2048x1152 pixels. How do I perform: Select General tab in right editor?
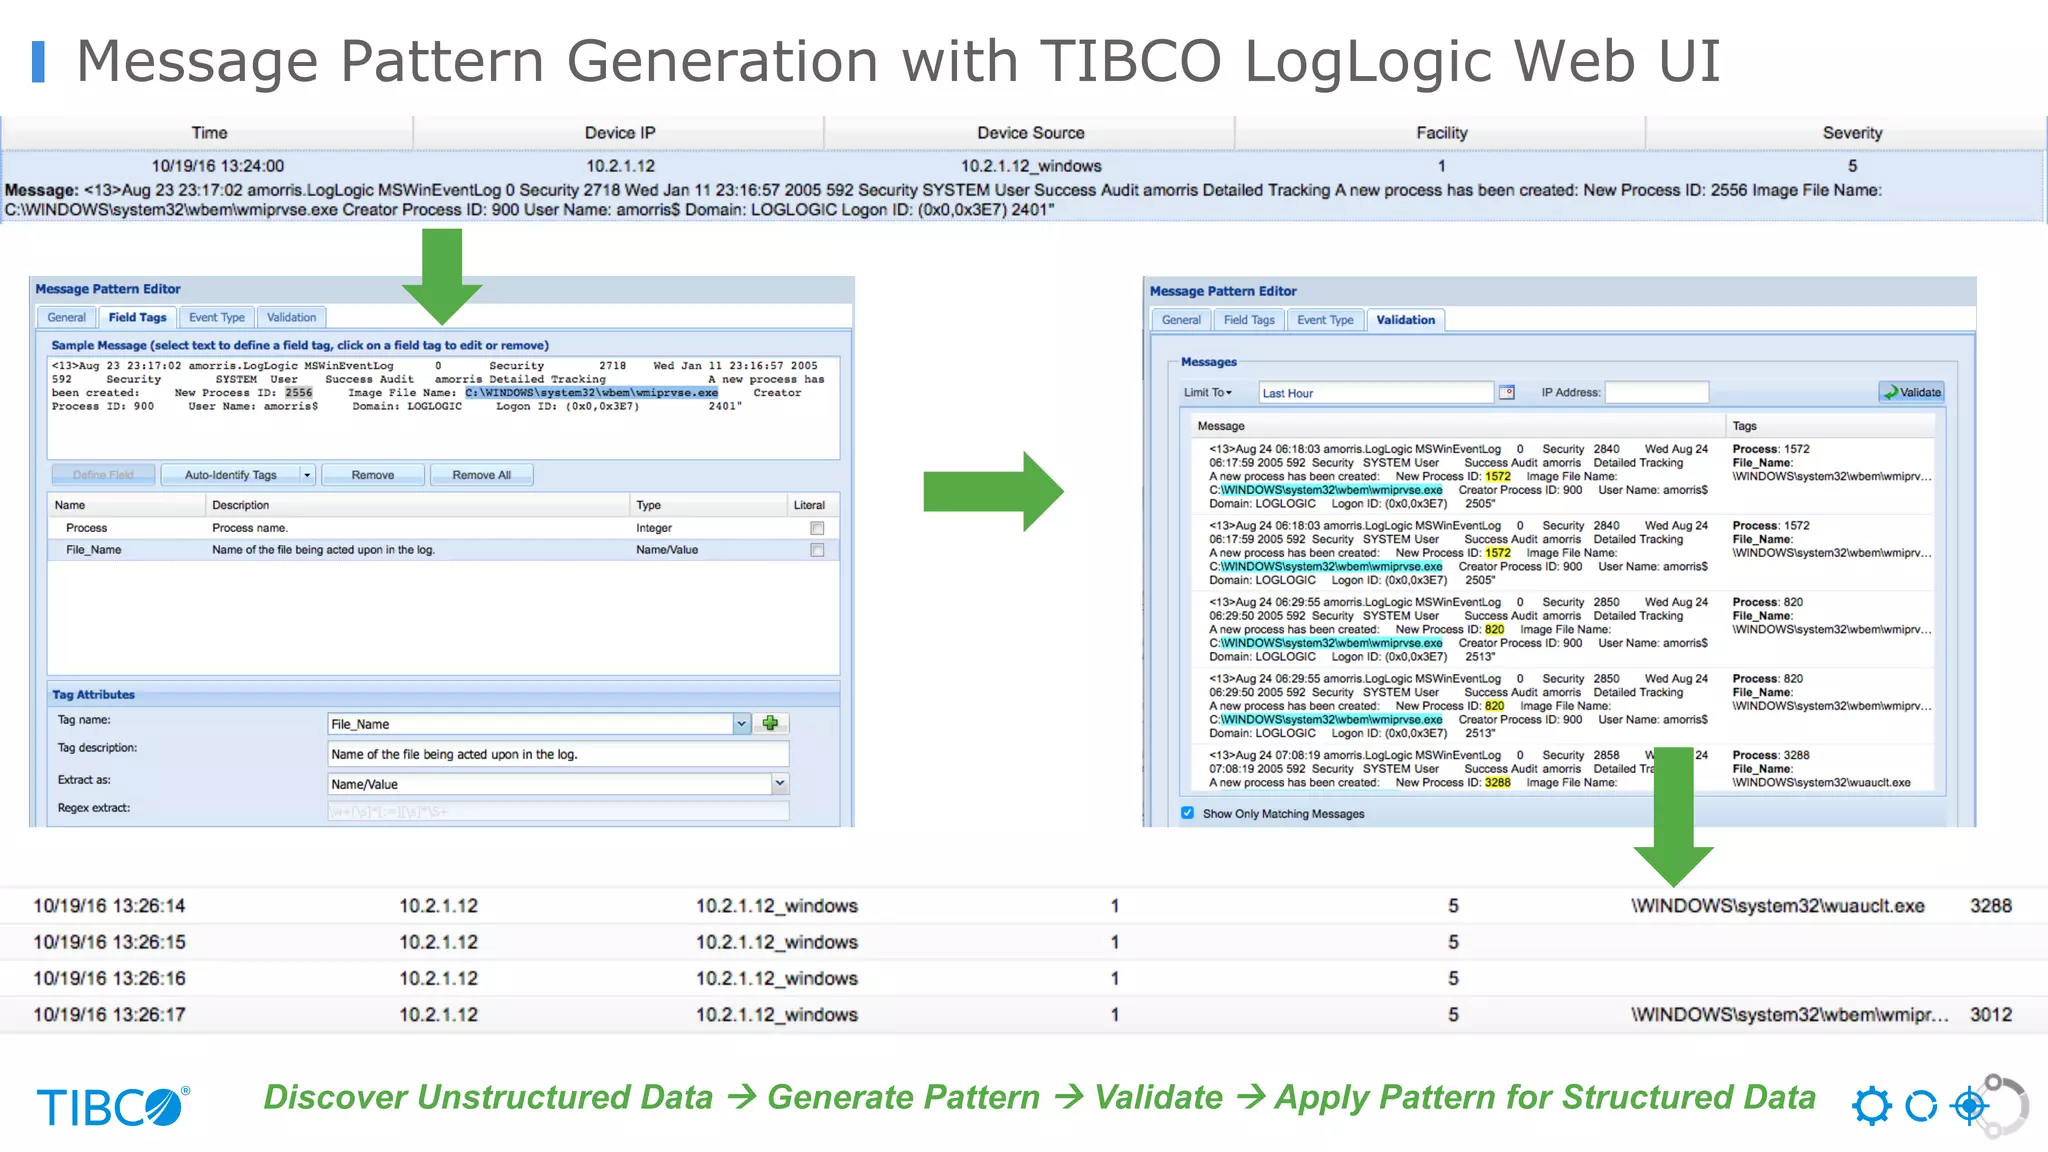tap(1181, 320)
